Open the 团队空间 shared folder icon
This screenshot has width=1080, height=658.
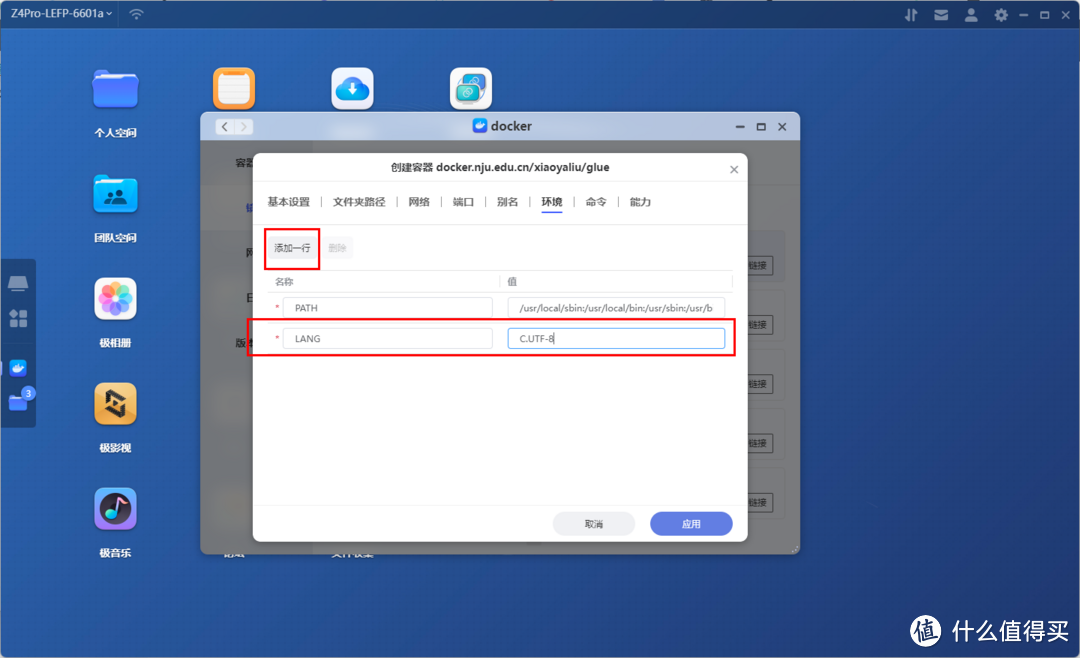(115, 194)
